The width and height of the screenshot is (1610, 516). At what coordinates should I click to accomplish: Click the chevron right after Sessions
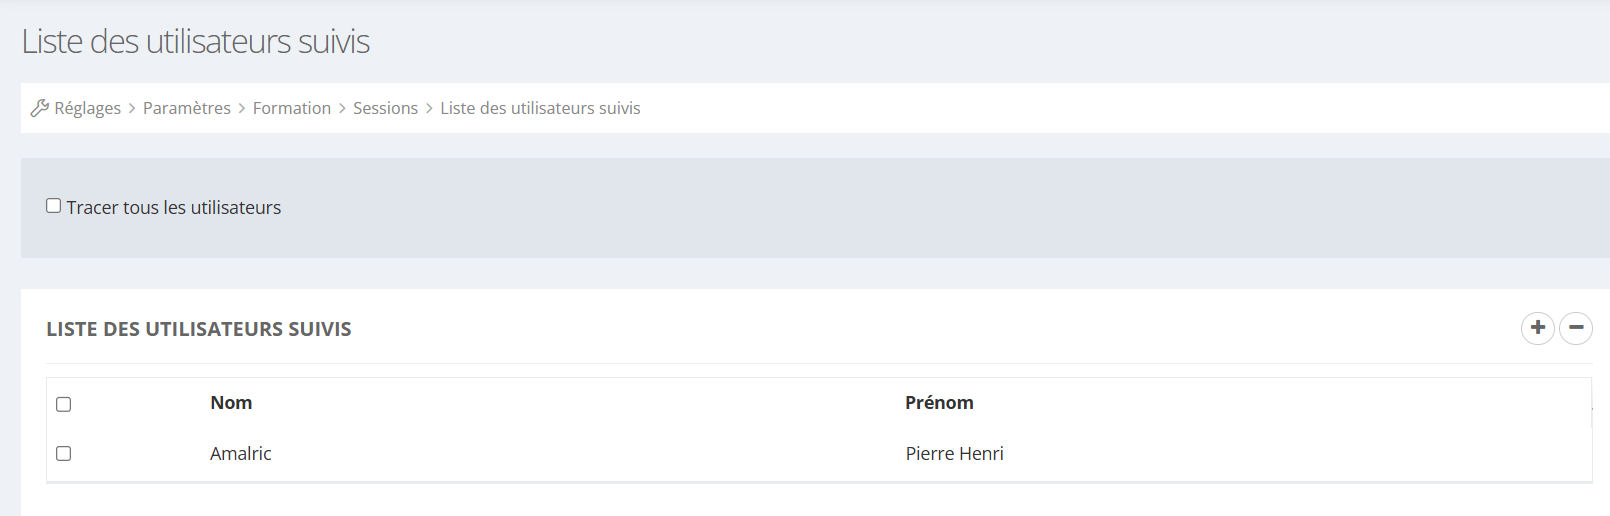[429, 108]
